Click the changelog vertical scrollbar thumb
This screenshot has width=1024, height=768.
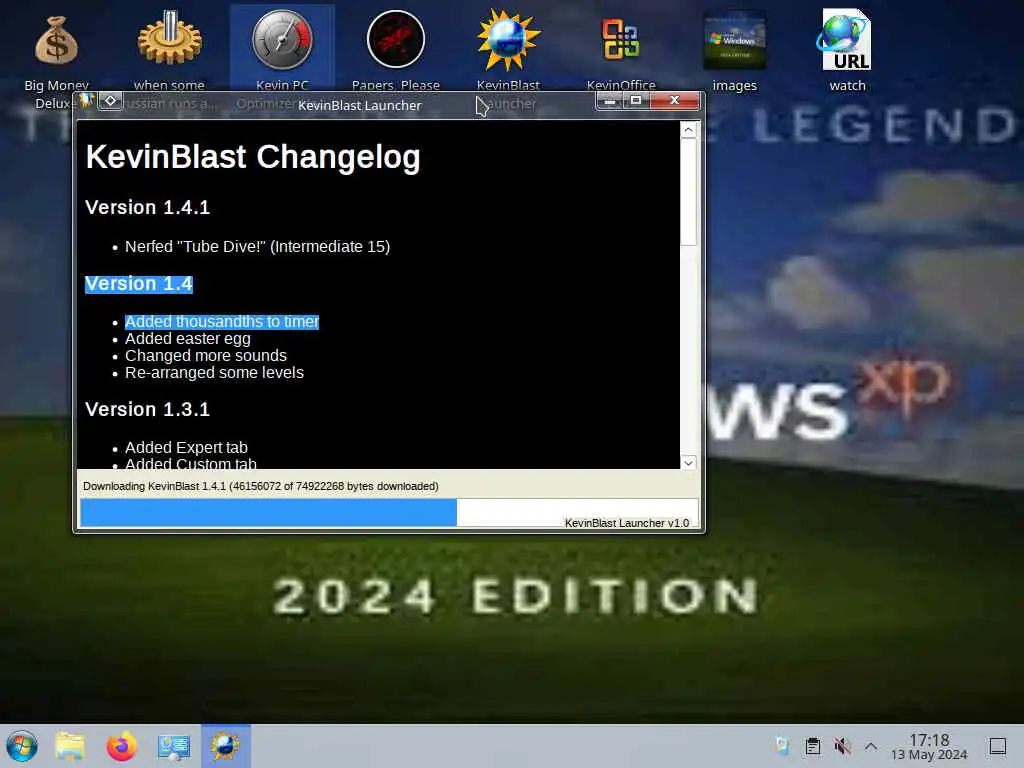688,192
